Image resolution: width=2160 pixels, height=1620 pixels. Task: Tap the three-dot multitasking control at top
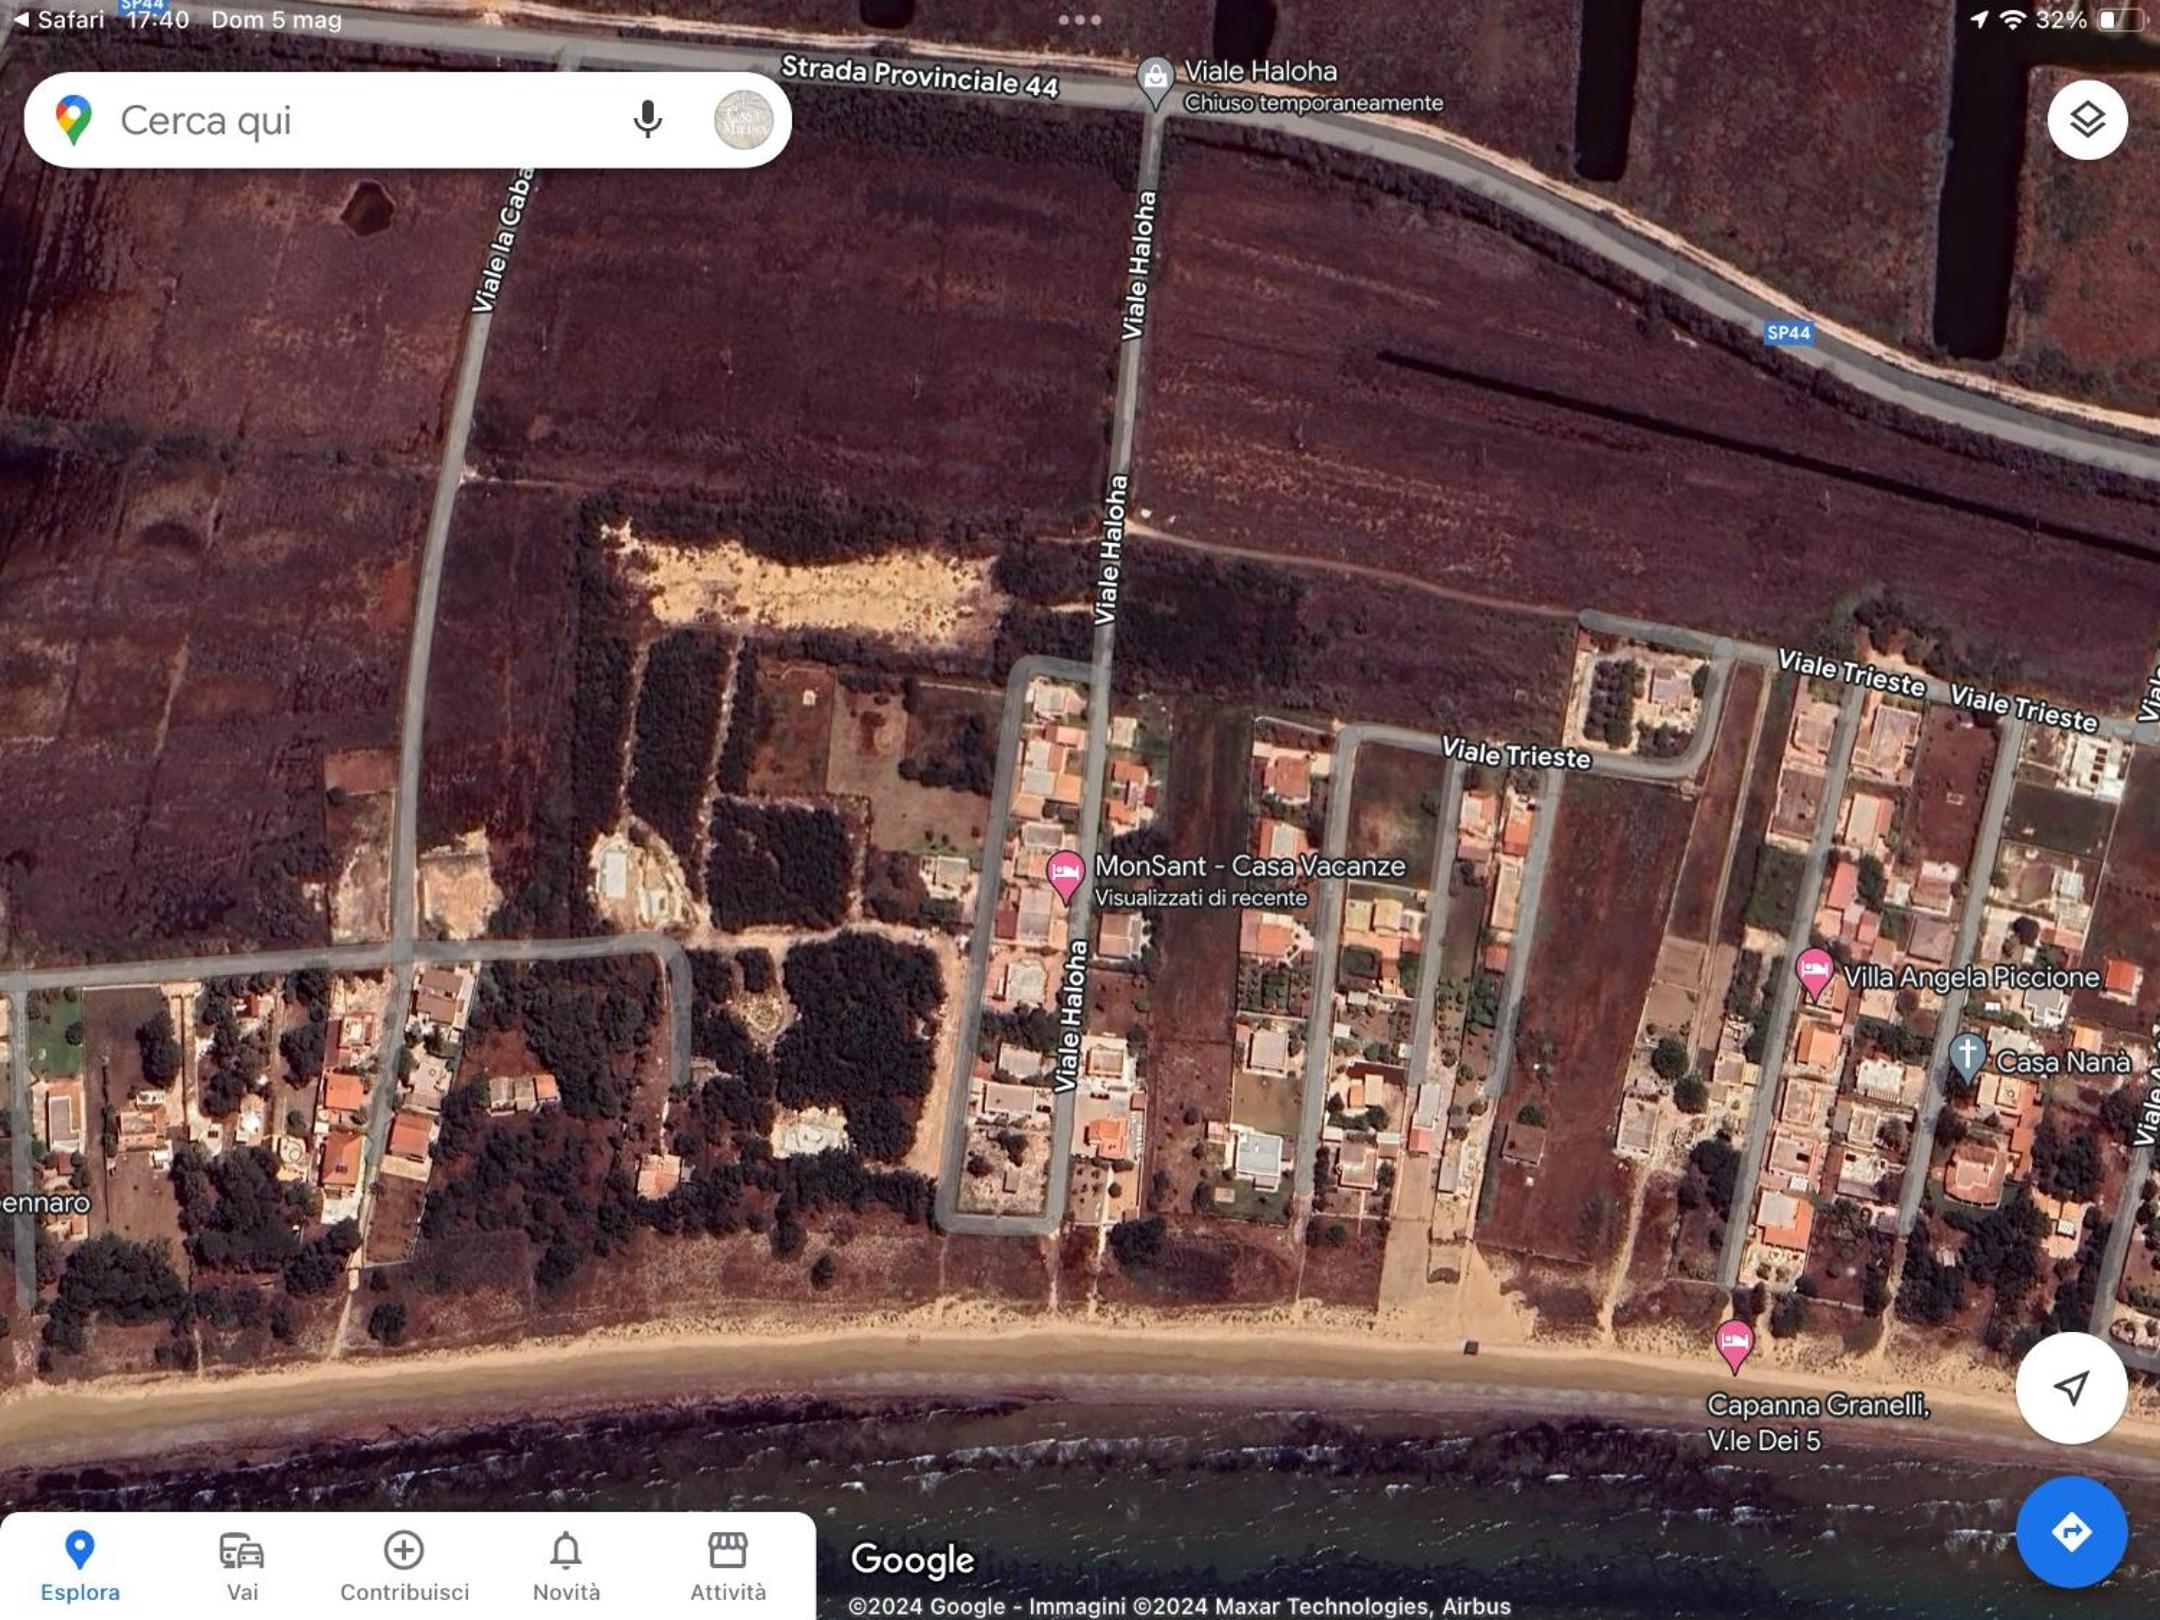[x=1080, y=20]
